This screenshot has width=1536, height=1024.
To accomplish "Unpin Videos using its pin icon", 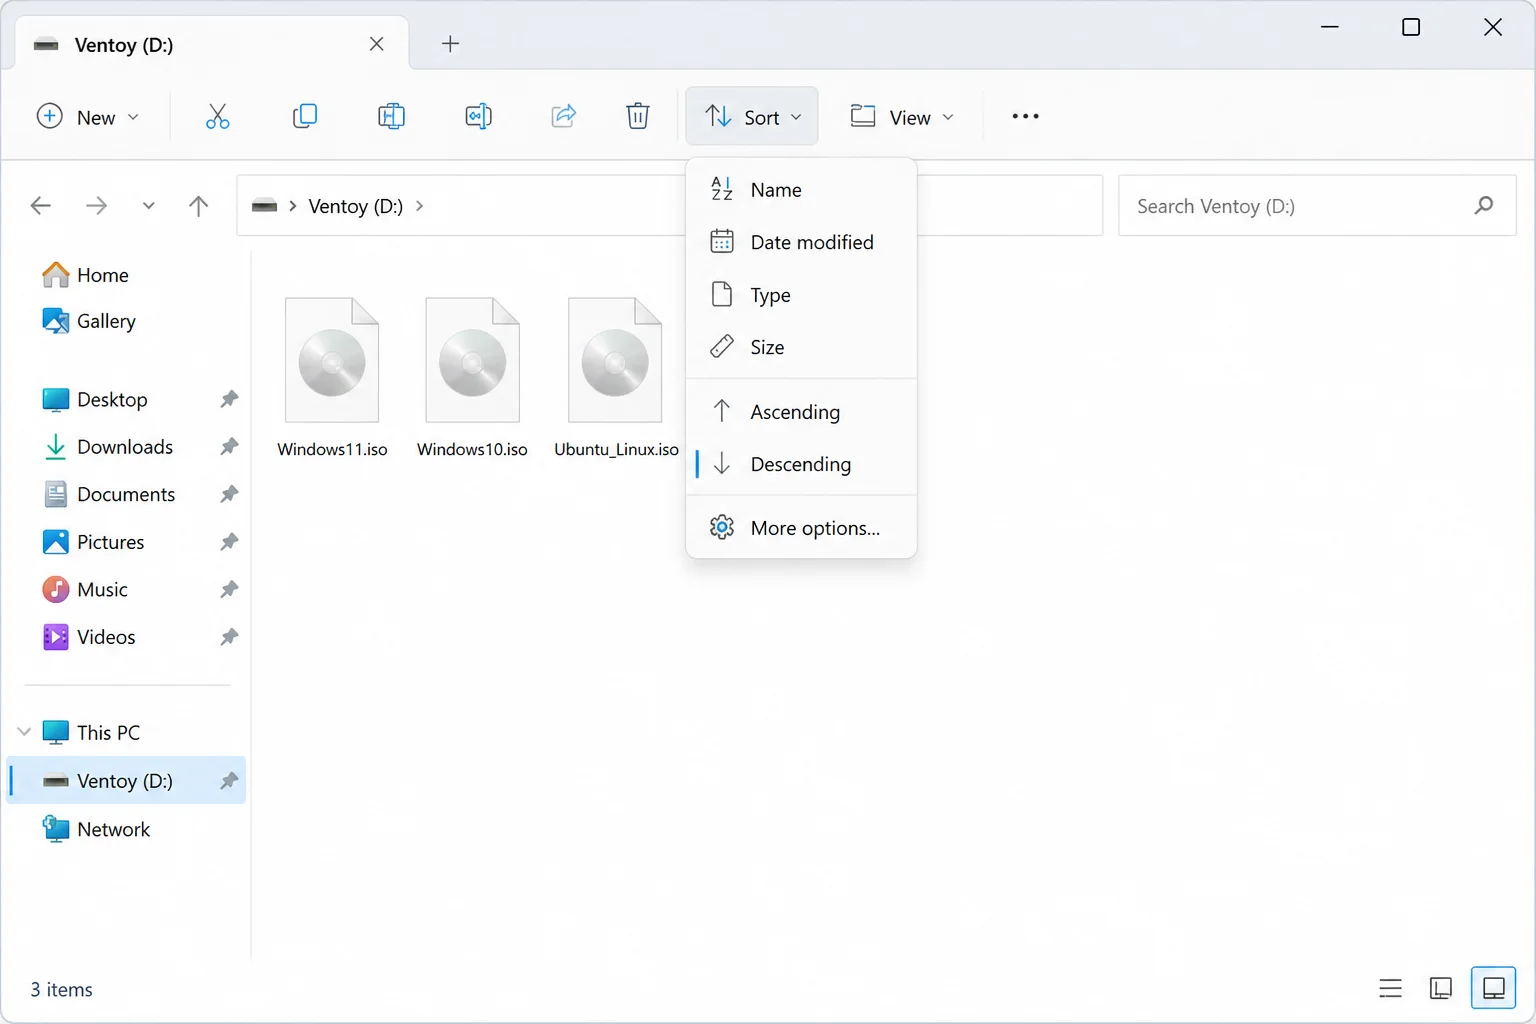I will tap(229, 637).
